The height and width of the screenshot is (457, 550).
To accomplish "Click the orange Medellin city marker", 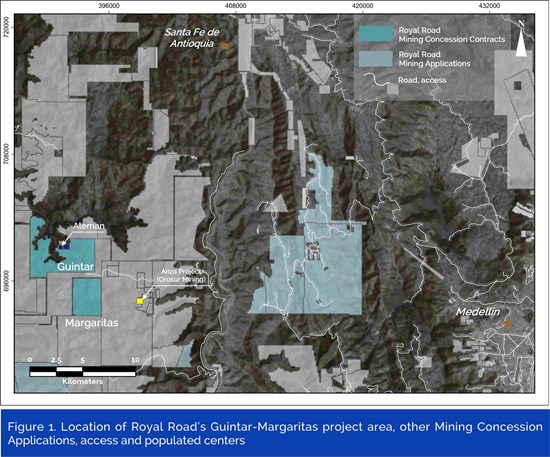I will (x=508, y=324).
